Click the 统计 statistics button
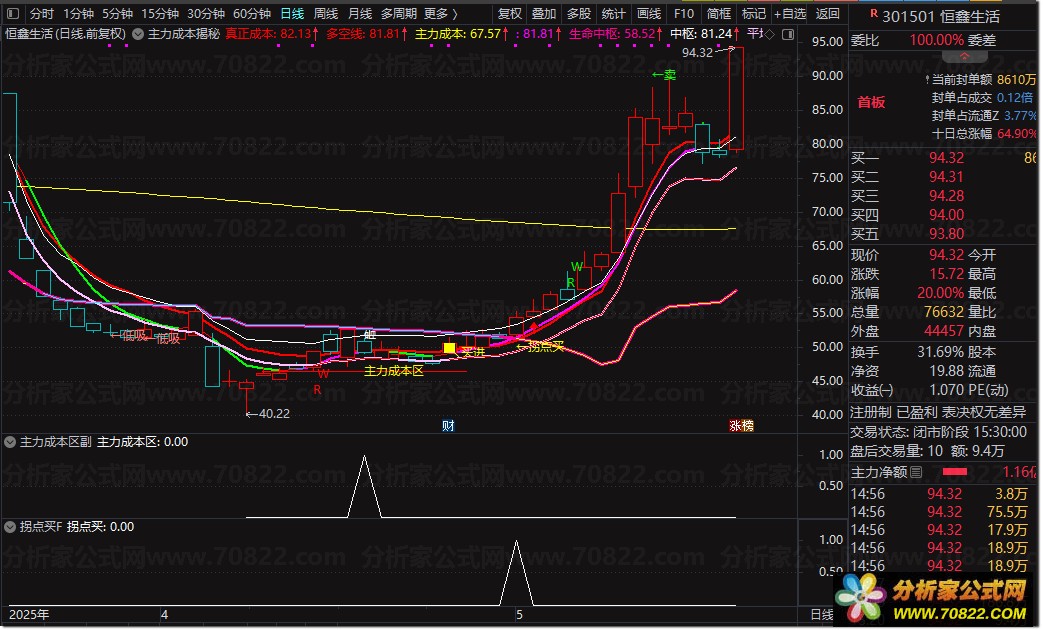The width and height of the screenshot is (1043, 630). tap(613, 13)
